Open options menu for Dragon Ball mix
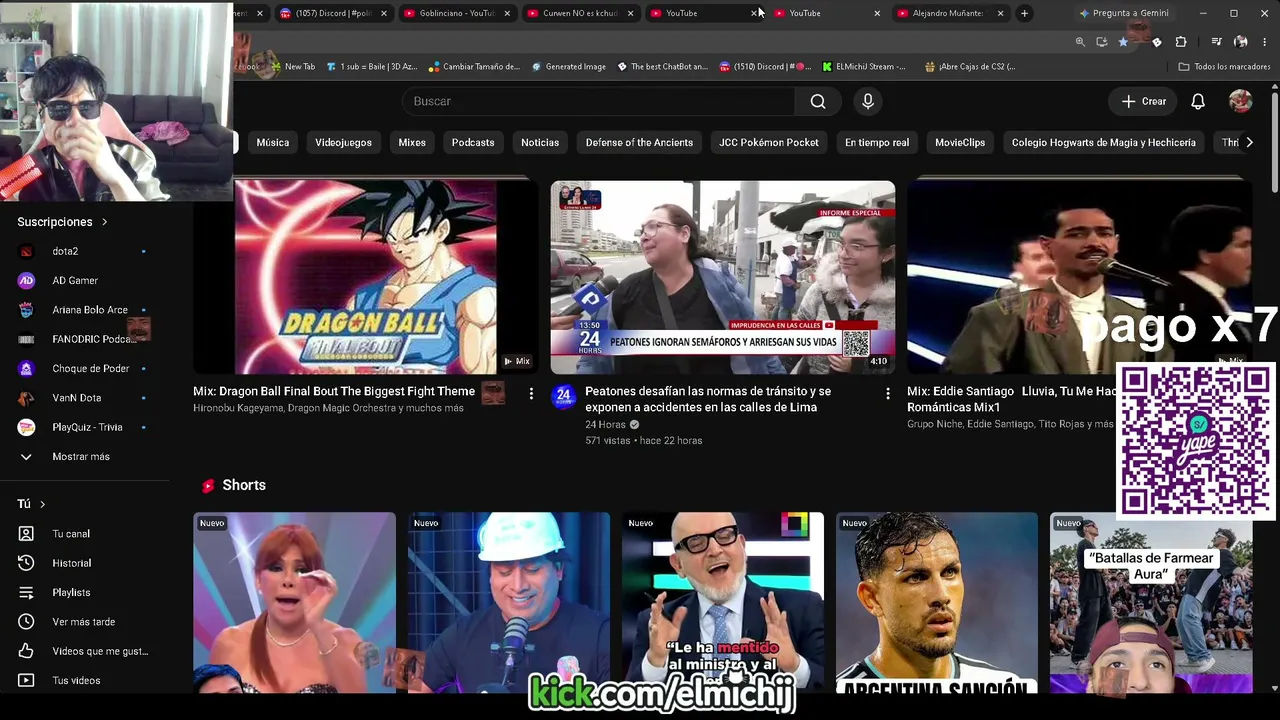Viewport: 1280px width, 720px height. [x=531, y=394]
